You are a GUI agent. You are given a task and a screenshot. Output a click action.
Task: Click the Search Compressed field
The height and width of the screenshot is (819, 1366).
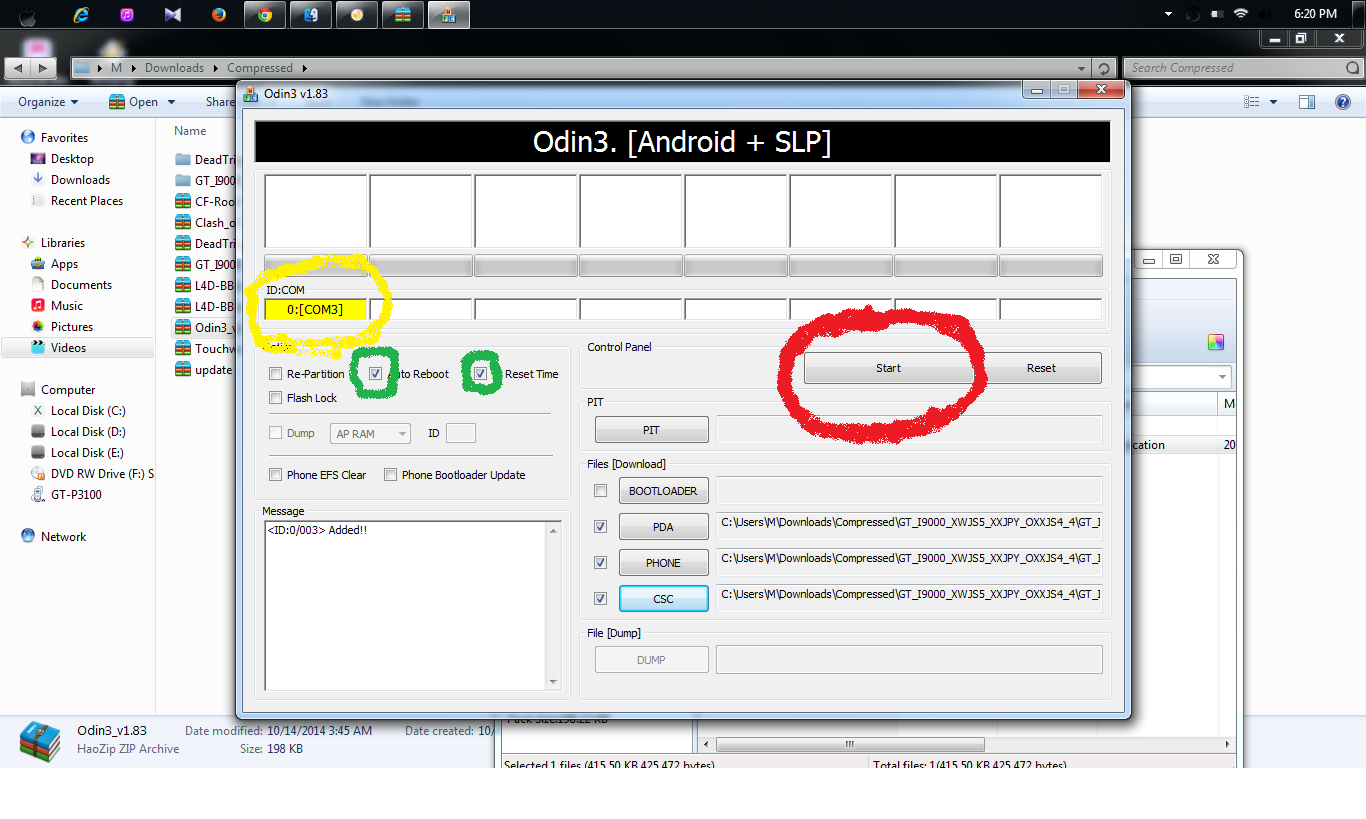point(1241,68)
